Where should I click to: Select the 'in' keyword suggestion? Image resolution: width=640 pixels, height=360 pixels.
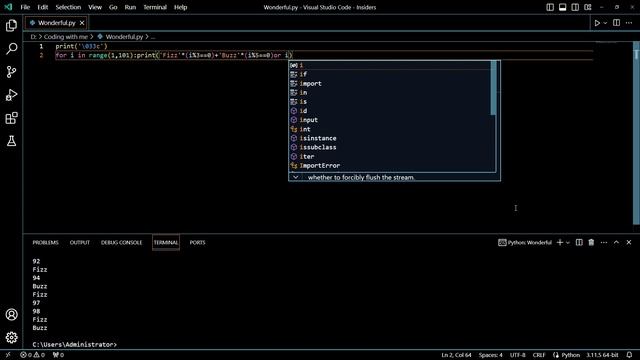click(390, 93)
